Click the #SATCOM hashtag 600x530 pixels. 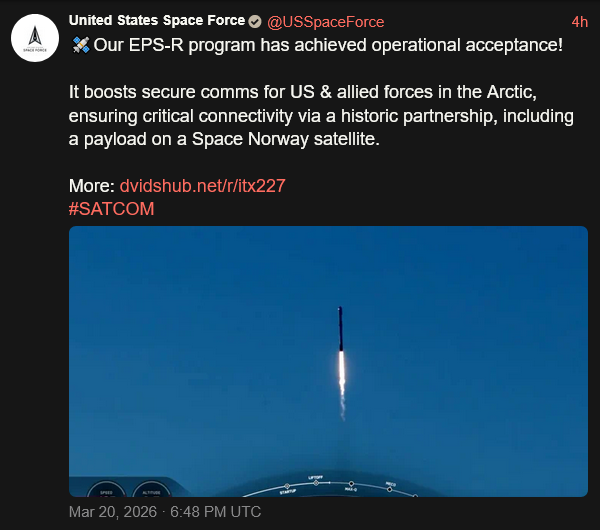(x=111, y=209)
